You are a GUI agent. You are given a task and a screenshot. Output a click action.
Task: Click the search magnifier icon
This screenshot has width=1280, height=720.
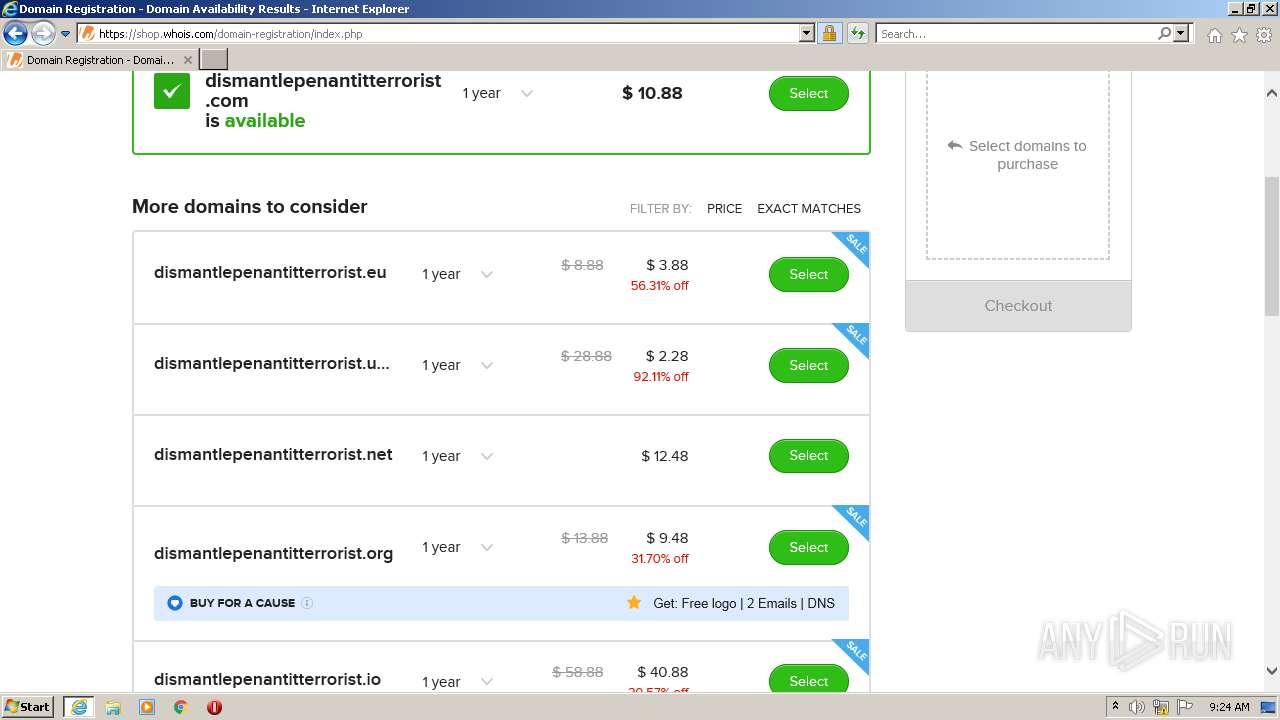(1164, 33)
